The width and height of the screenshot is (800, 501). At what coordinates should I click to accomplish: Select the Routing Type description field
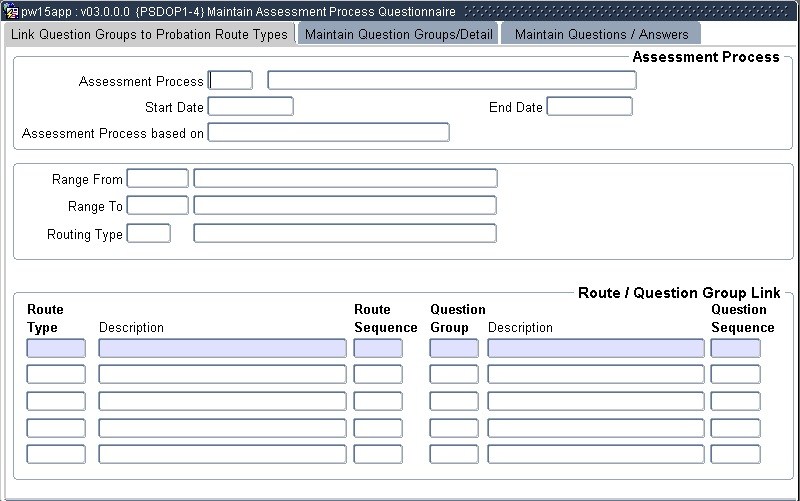click(345, 234)
